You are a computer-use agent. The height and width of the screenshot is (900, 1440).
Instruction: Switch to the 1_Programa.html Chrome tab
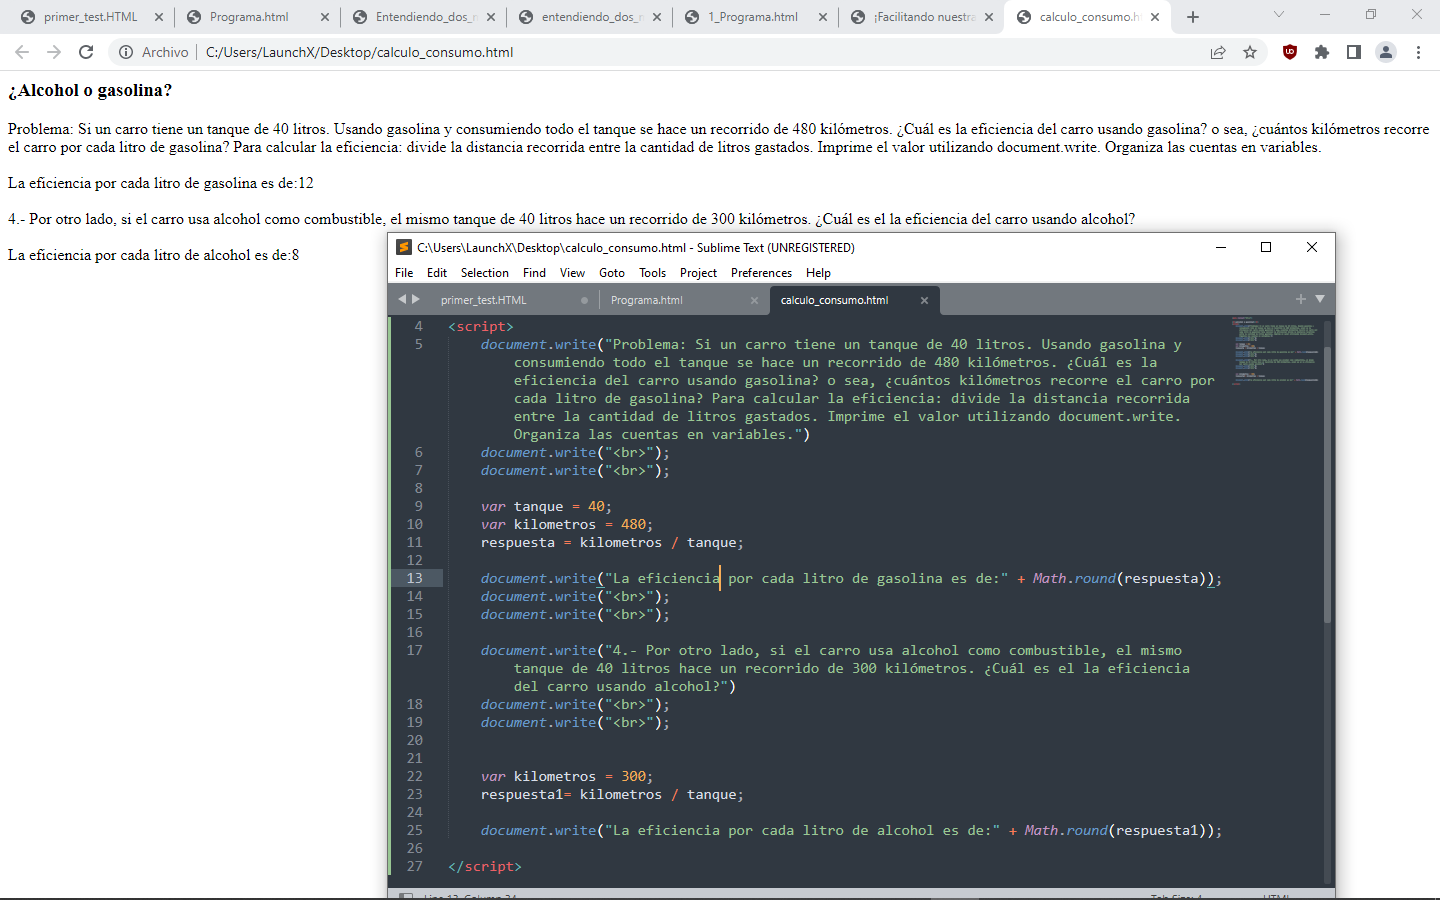pyautogui.click(x=752, y=17)
